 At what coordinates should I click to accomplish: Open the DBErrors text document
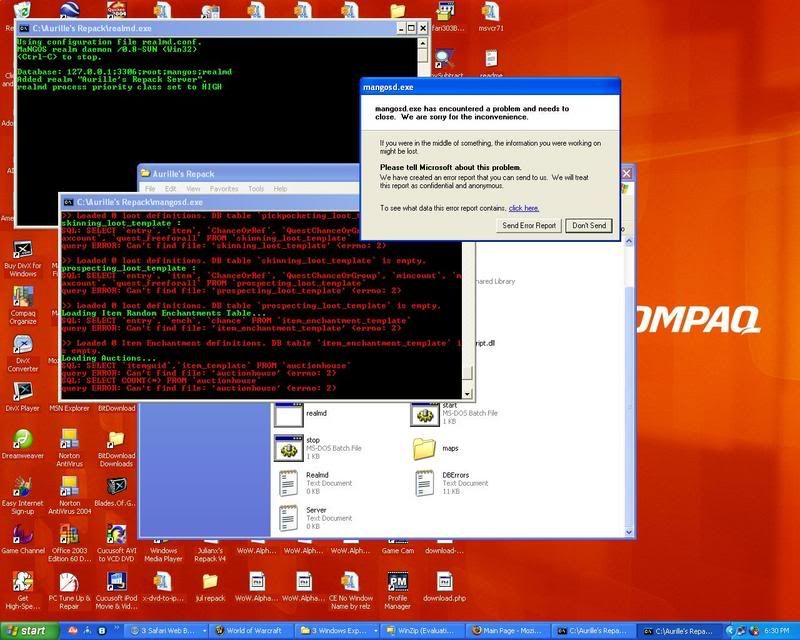452,483
